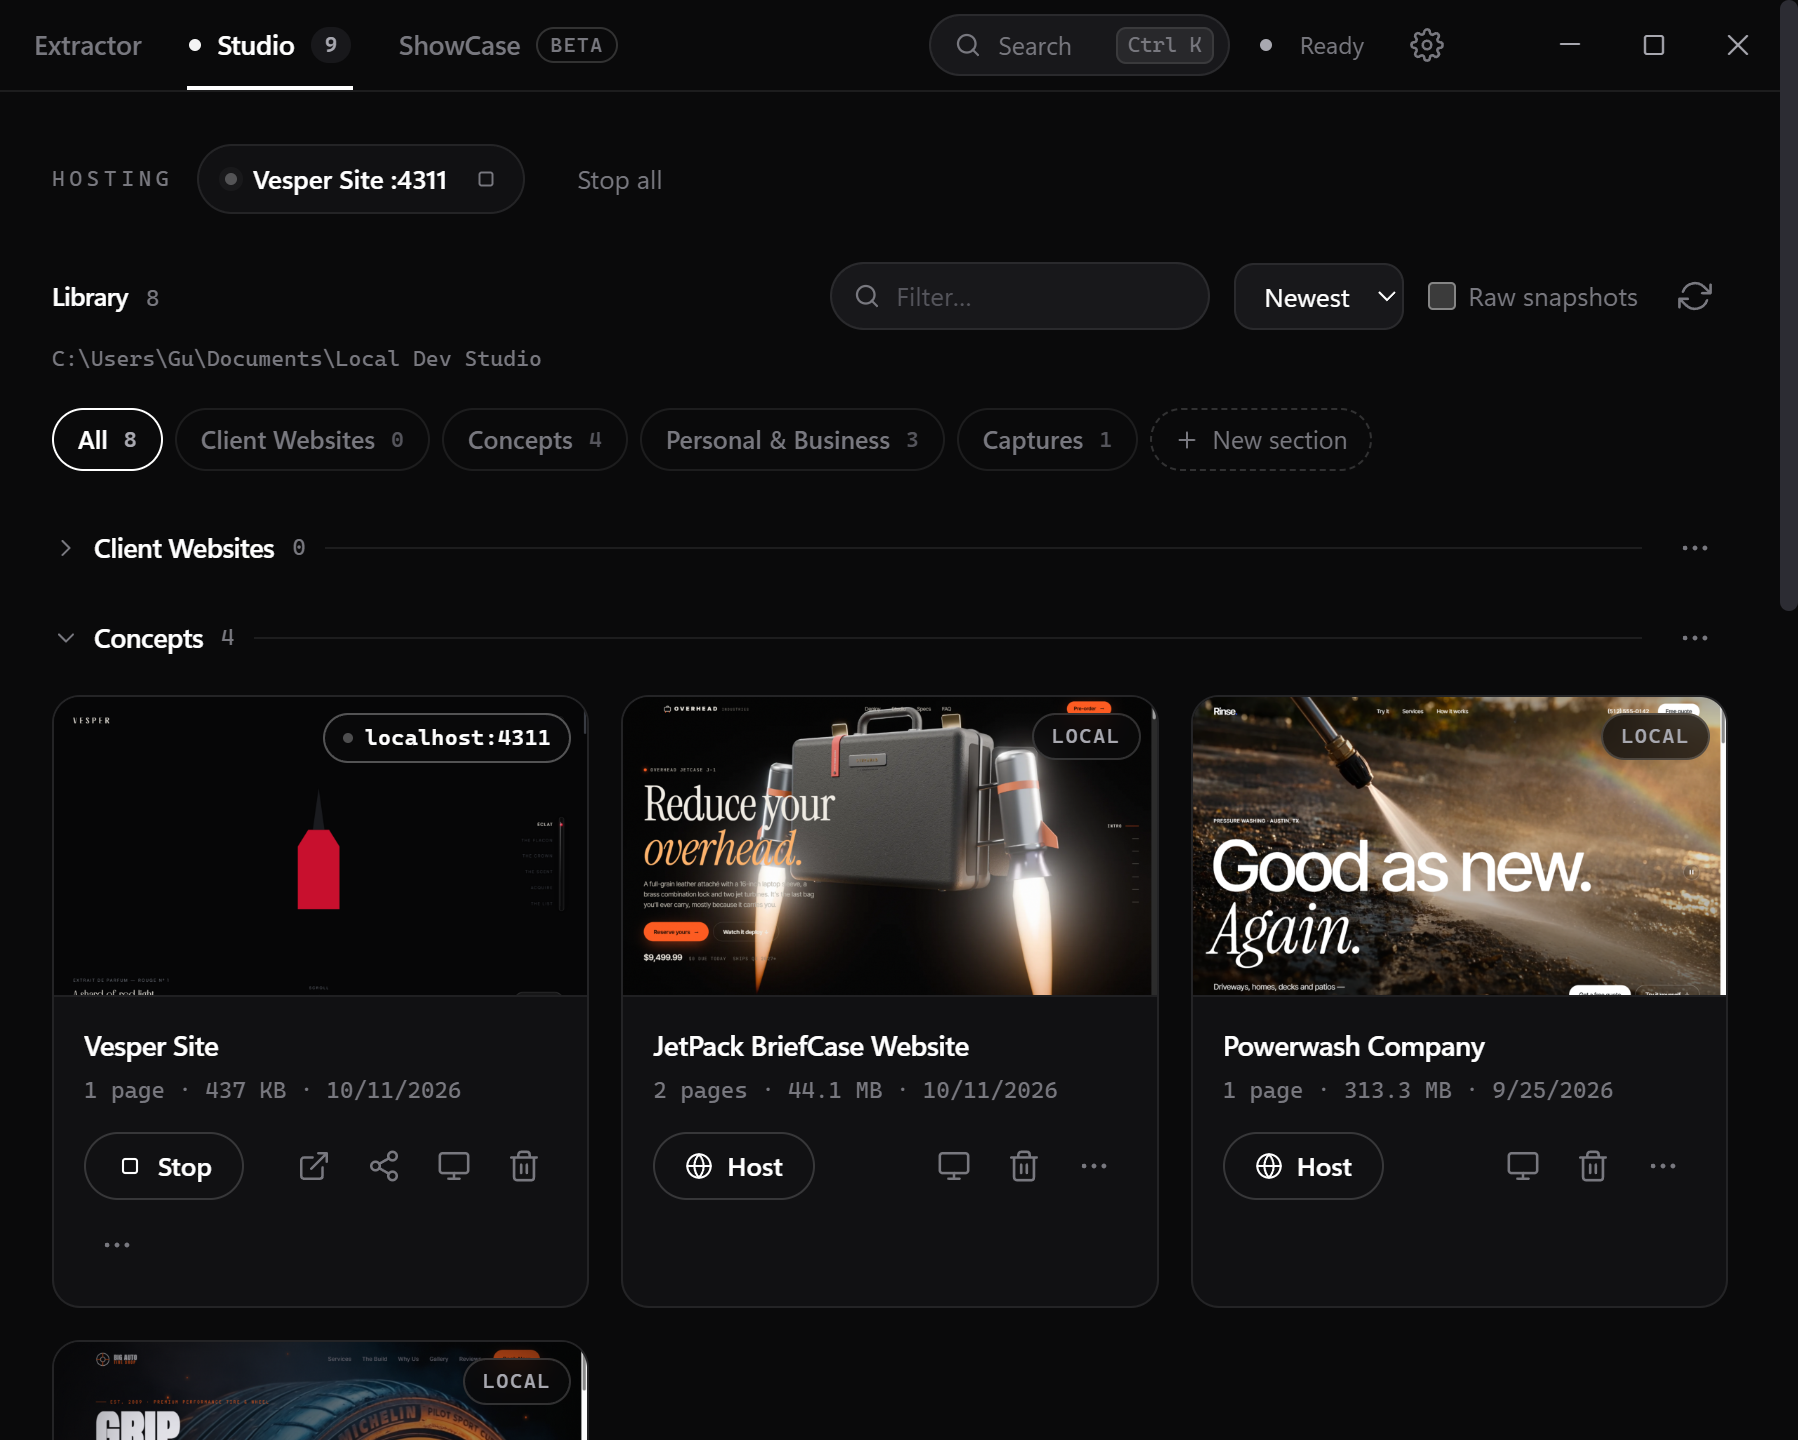This screenshot has height=1440, width=1798.
Task: Host the Powerwash Company site
Action: click(x=1303, y=1166)
